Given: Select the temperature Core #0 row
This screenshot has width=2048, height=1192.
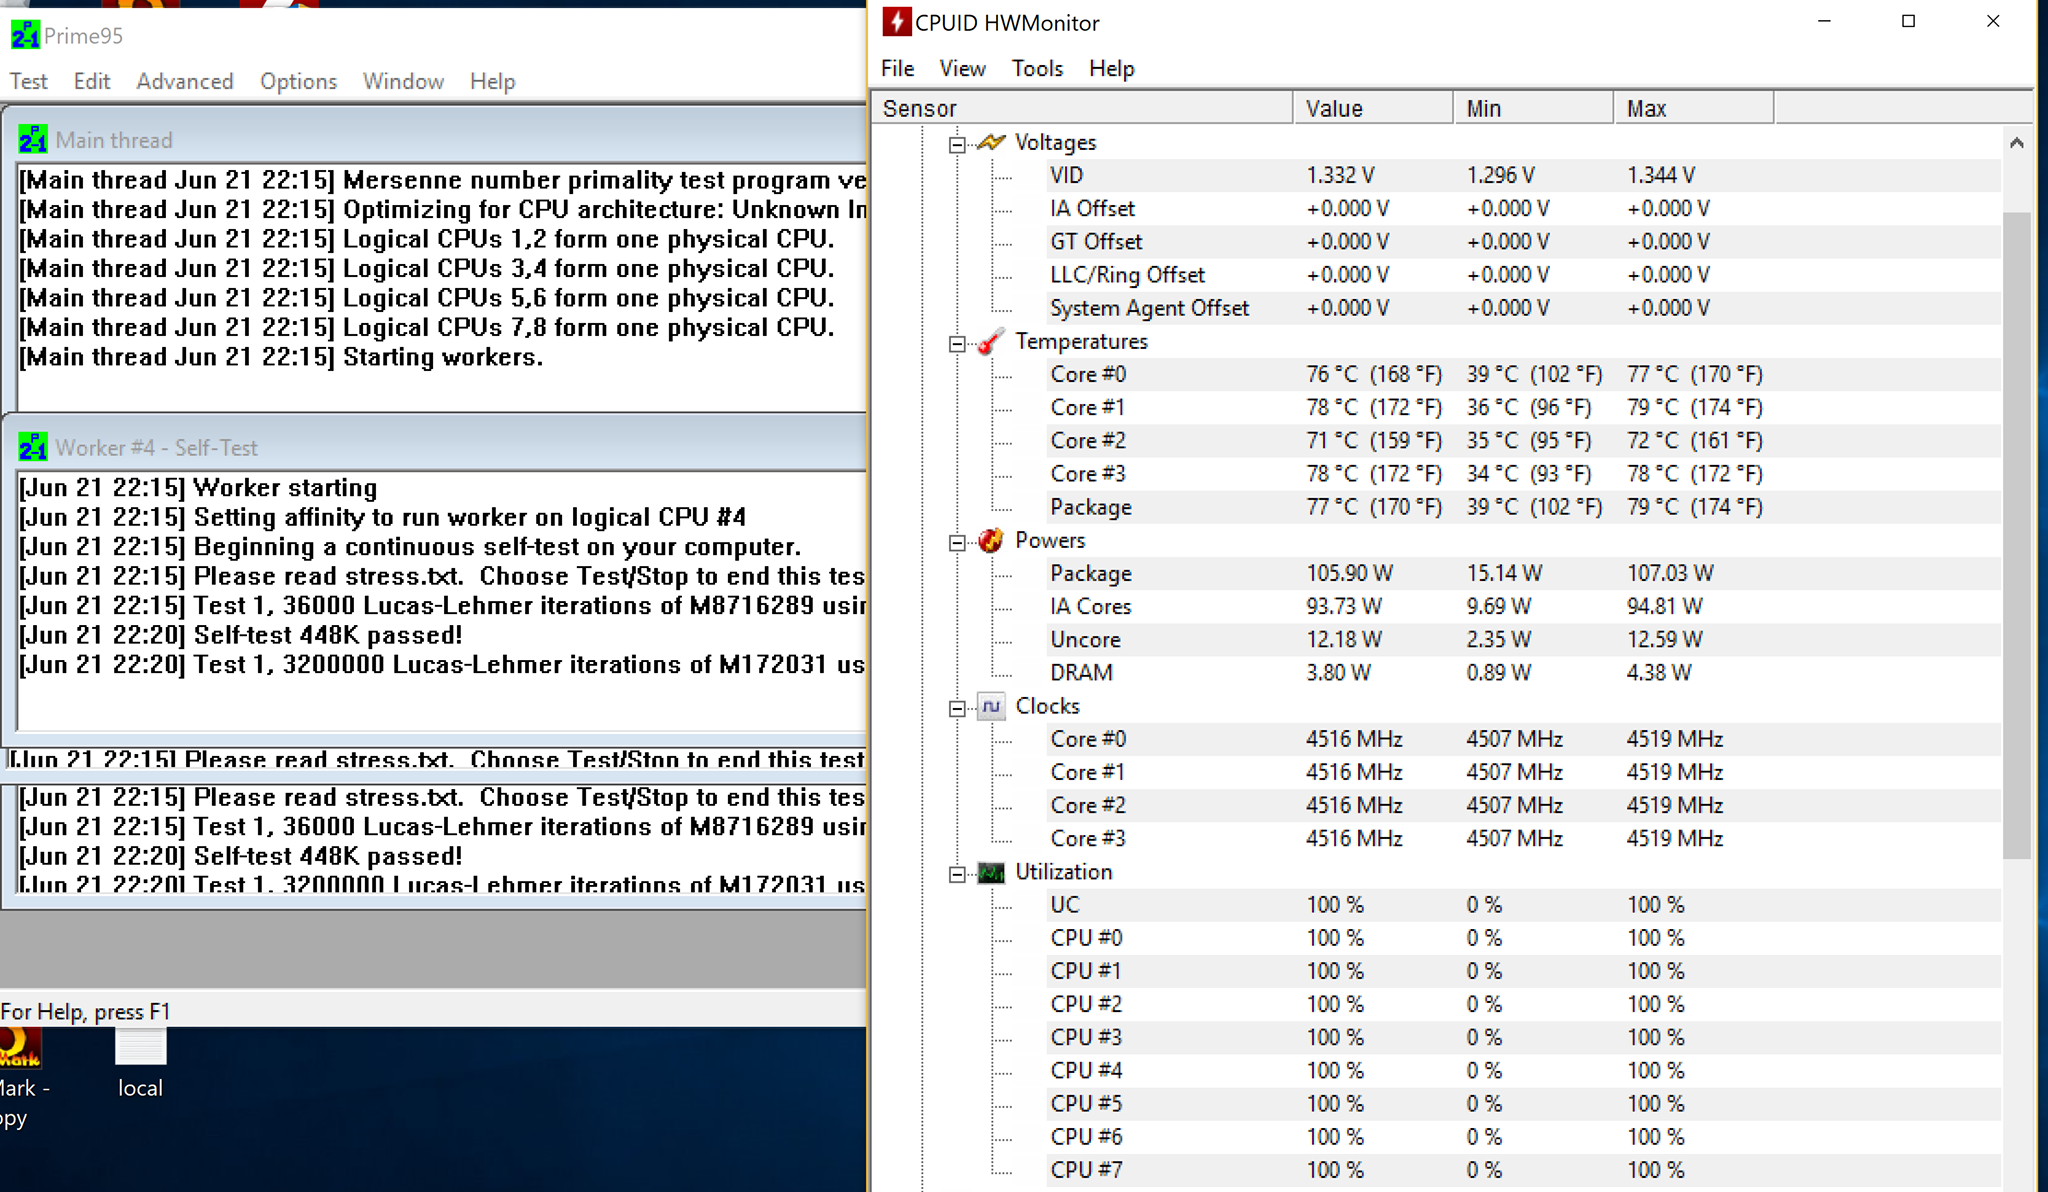Looking at the screenshot, I should 1522,374.
